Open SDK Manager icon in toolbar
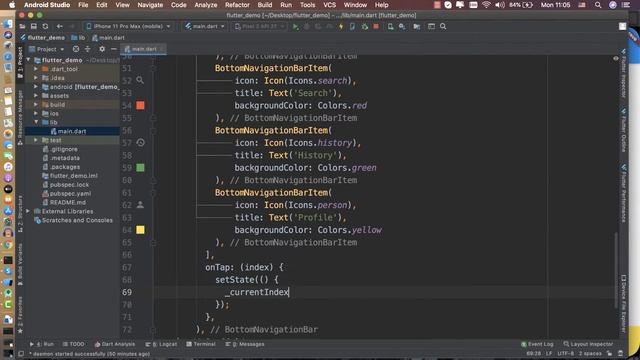 [x=402, y=27]
